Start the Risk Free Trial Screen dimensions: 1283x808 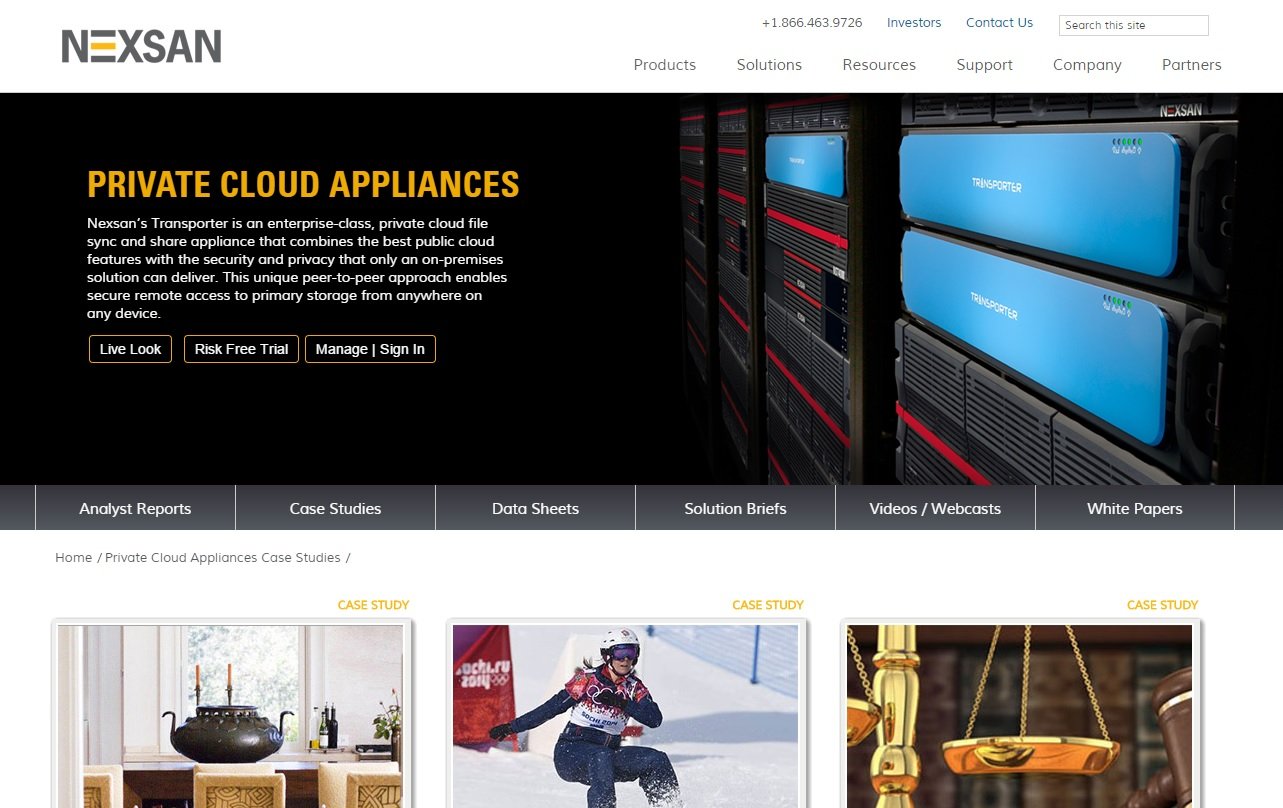coord(241,349)
